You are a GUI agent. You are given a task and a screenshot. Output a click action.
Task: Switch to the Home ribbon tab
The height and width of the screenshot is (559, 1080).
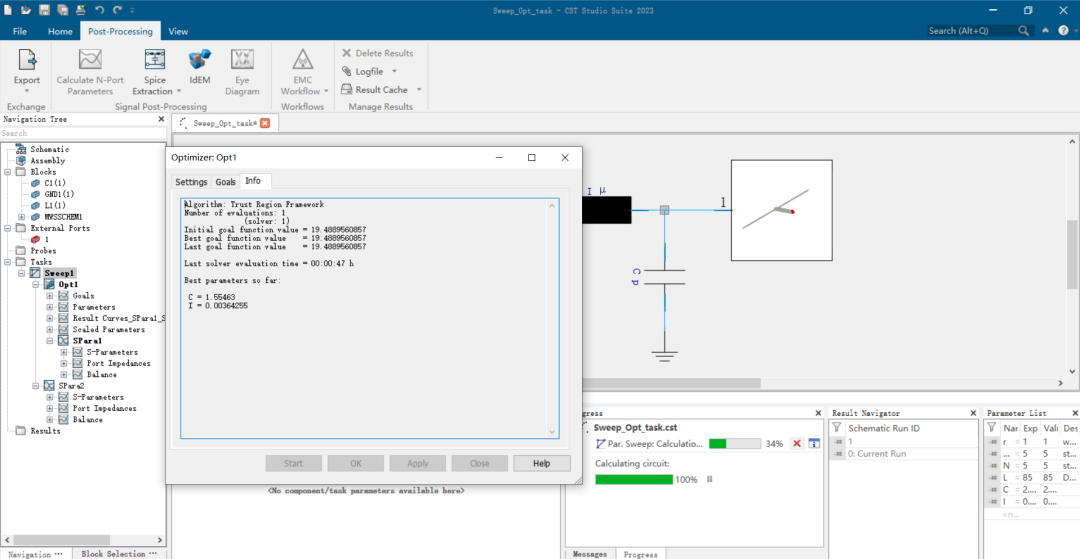tap(60, 31)
